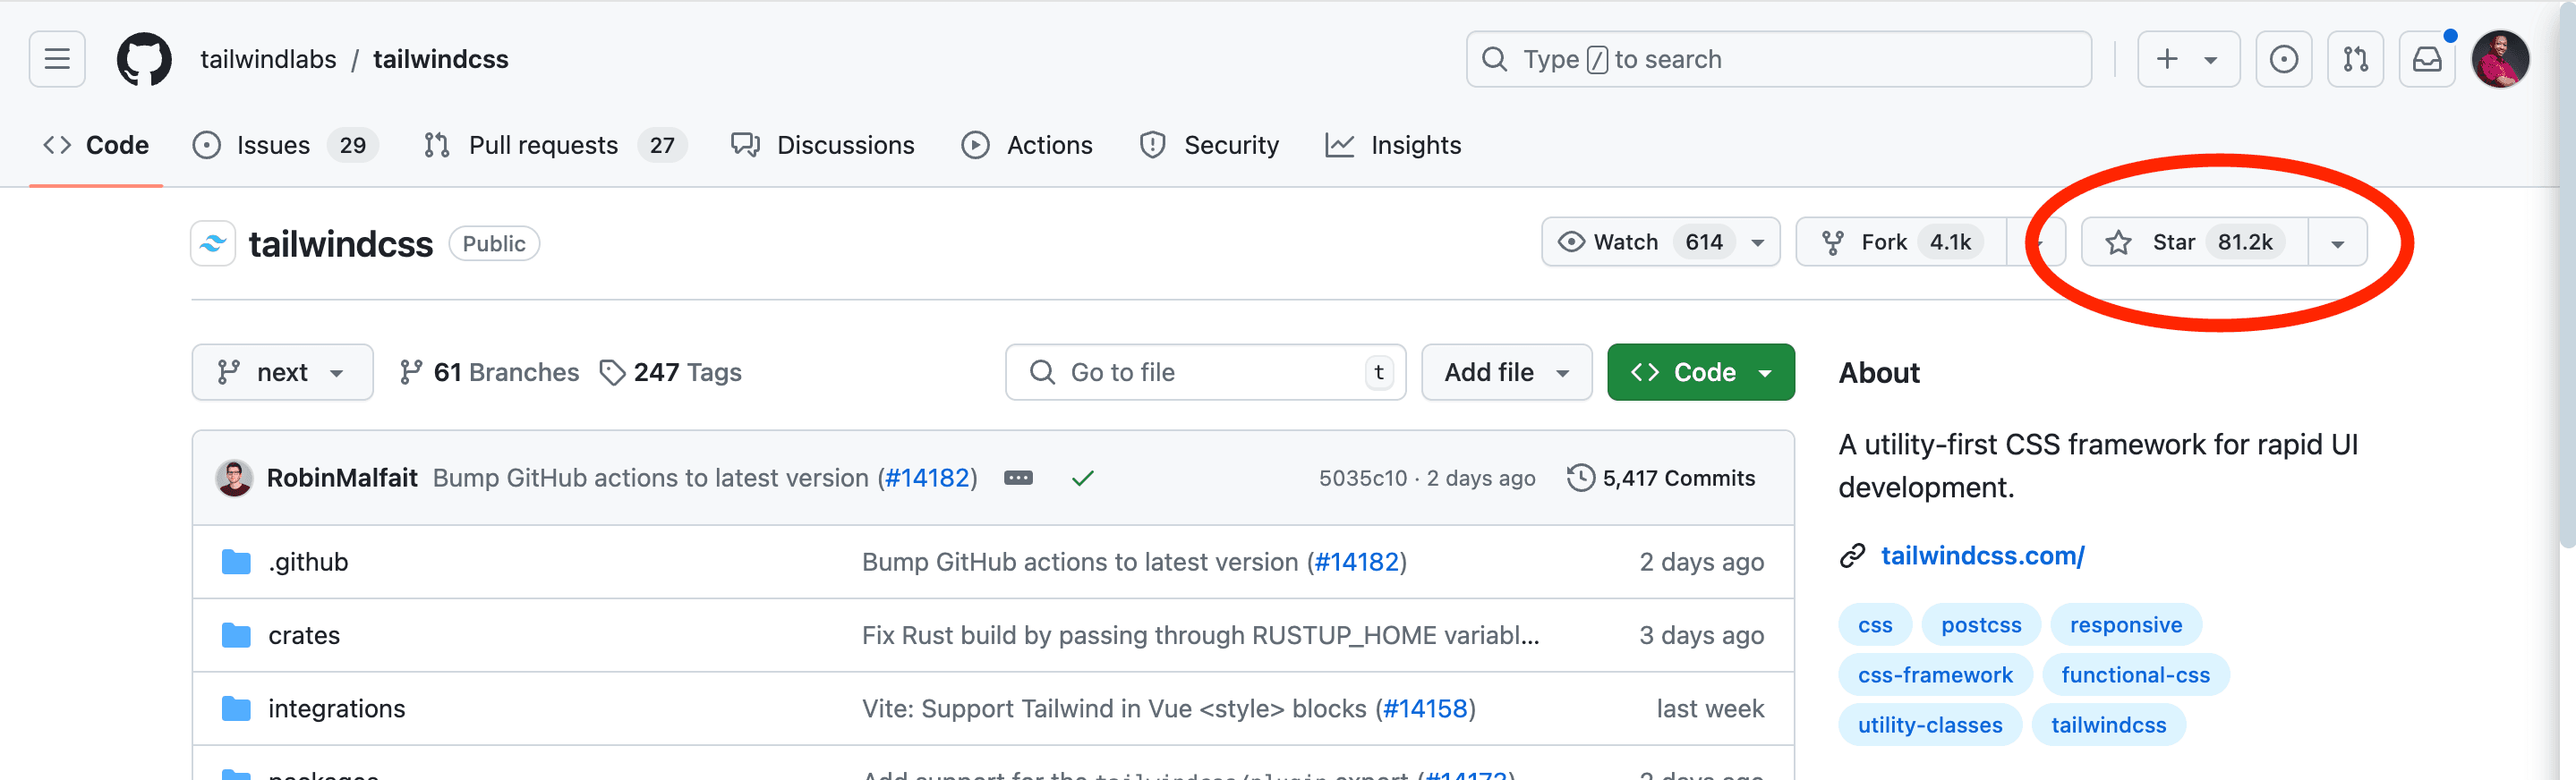Screen dimensions: 2576x780
Task: Open the Fork count 4.1k badge
Action: [x=1950, y=242]
